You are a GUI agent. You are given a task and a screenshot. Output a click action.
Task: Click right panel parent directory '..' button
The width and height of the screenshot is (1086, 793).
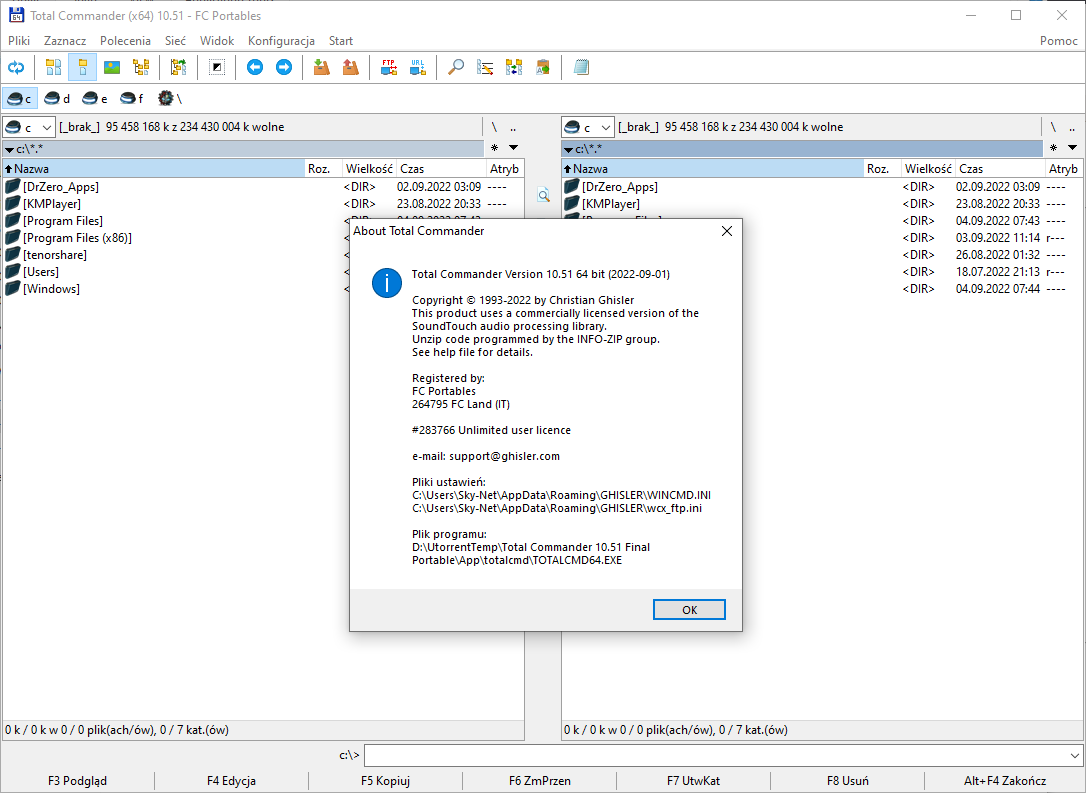[1071, 127]
